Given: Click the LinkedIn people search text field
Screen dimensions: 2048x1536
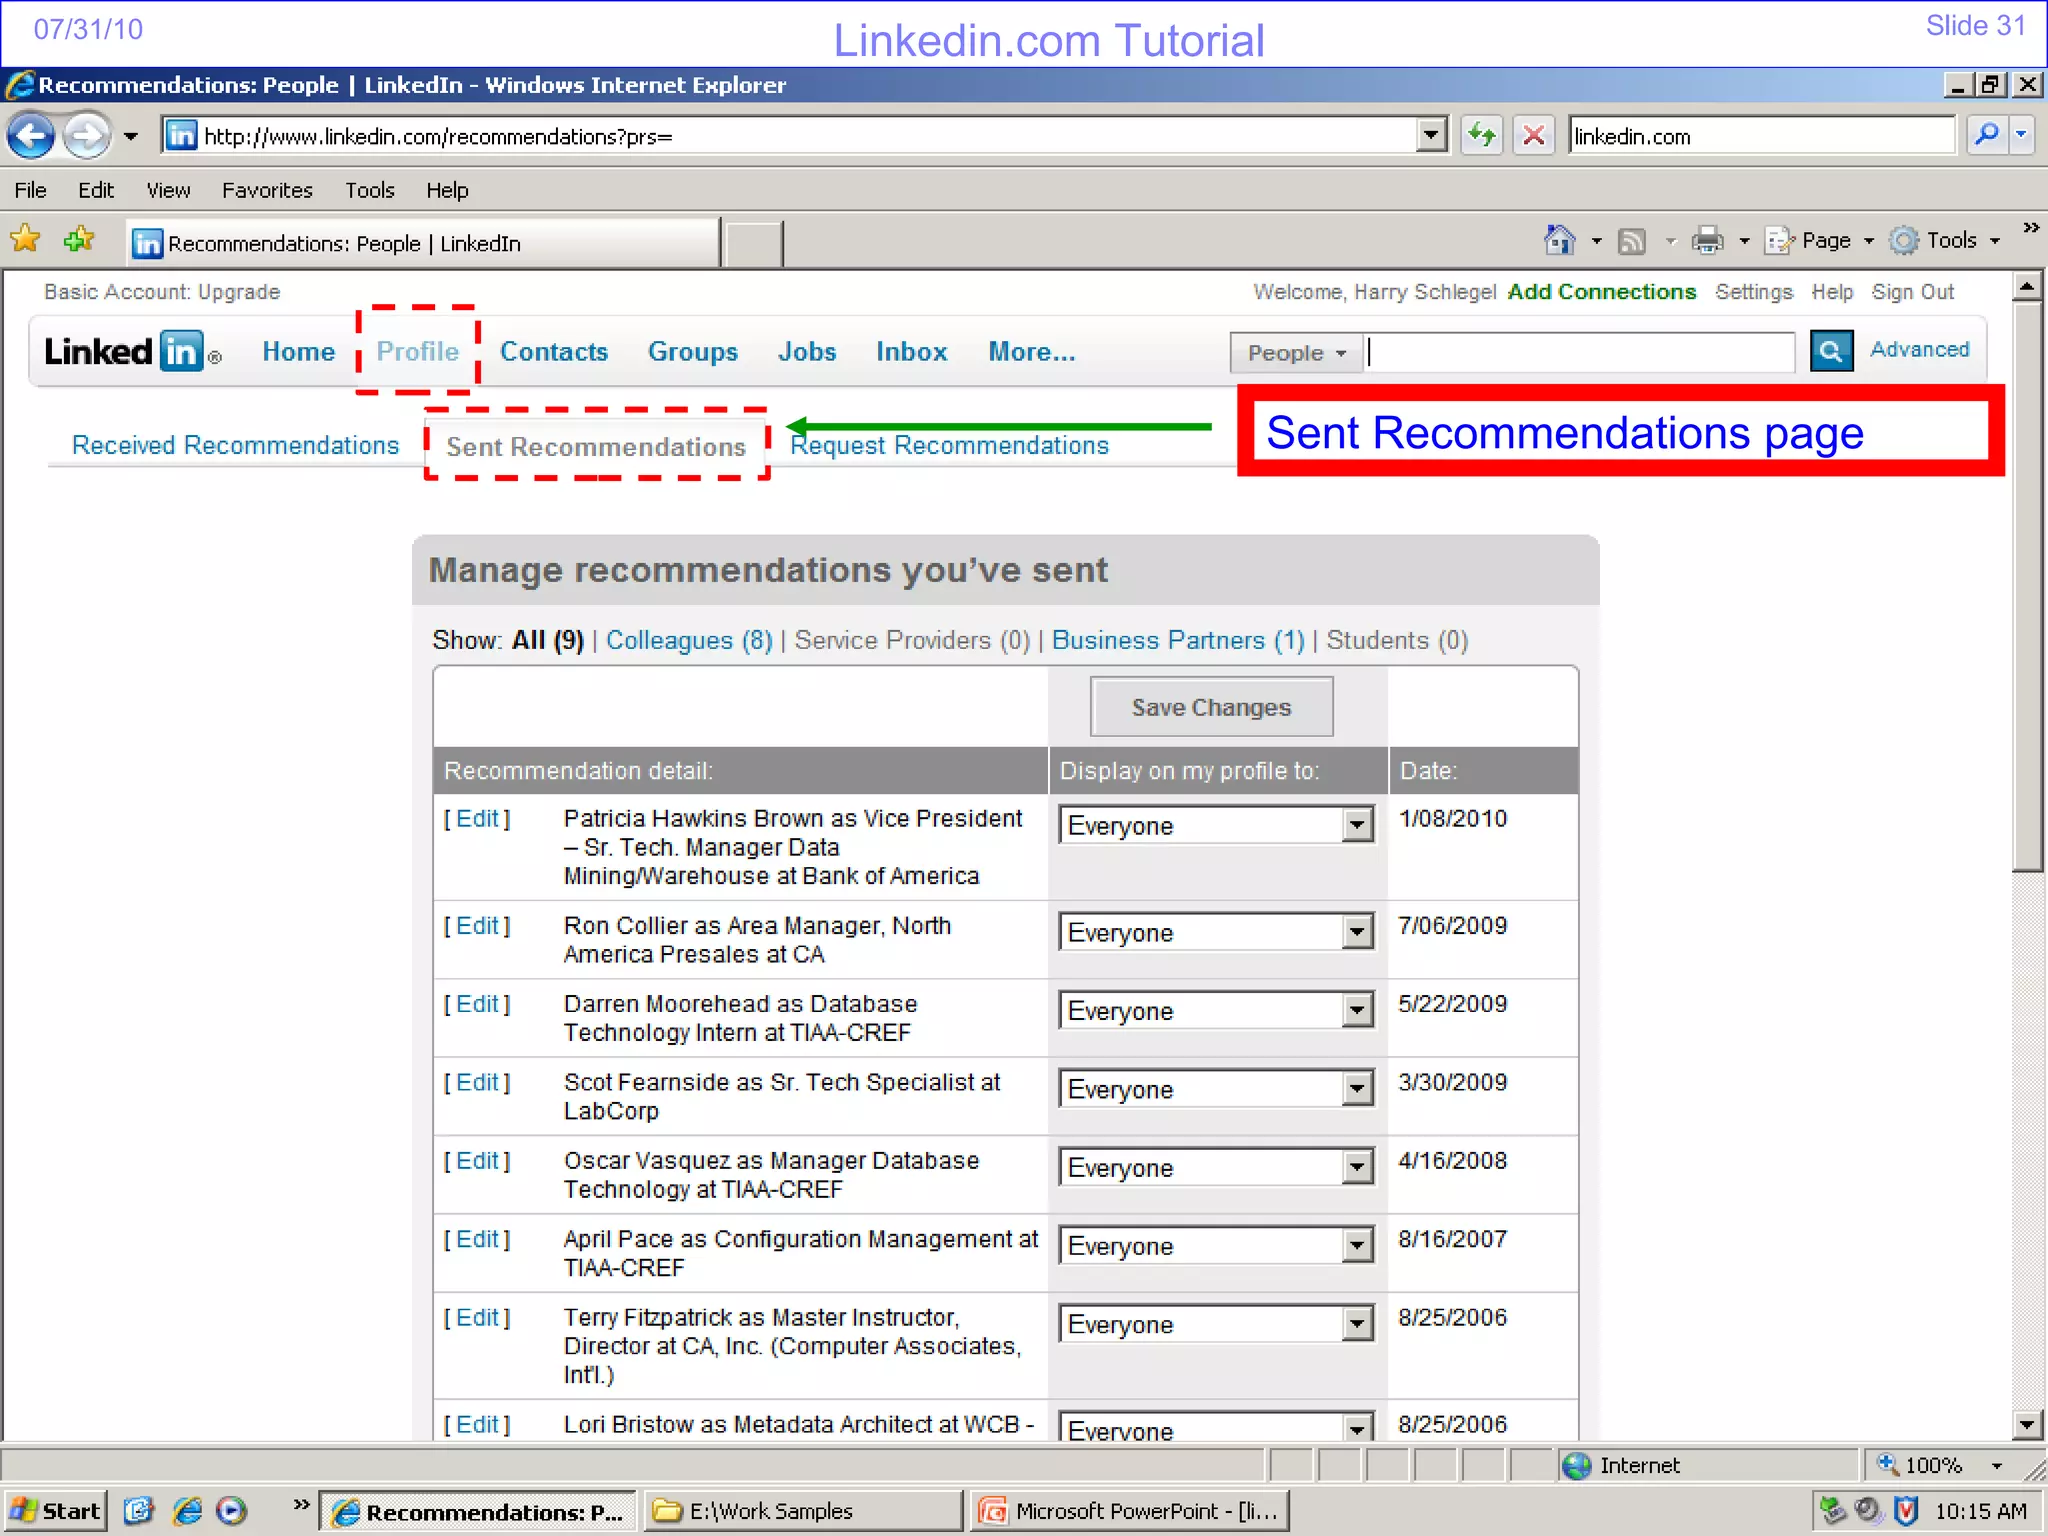Looking at the screenshot, I should (x=1580, y=353).
